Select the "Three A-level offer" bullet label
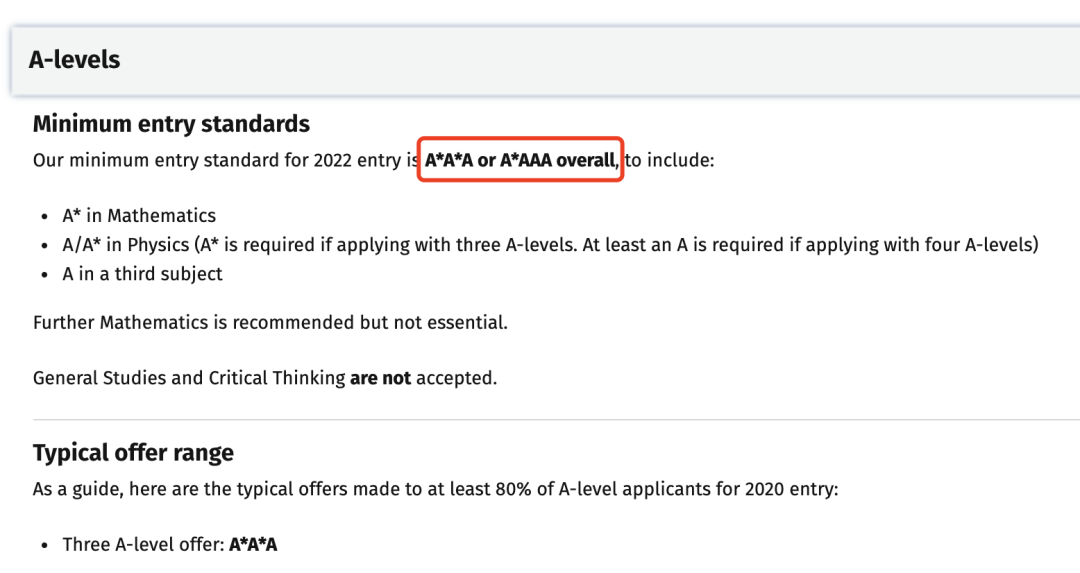This screenshot has width=1080, height=573. coord(144,545)
